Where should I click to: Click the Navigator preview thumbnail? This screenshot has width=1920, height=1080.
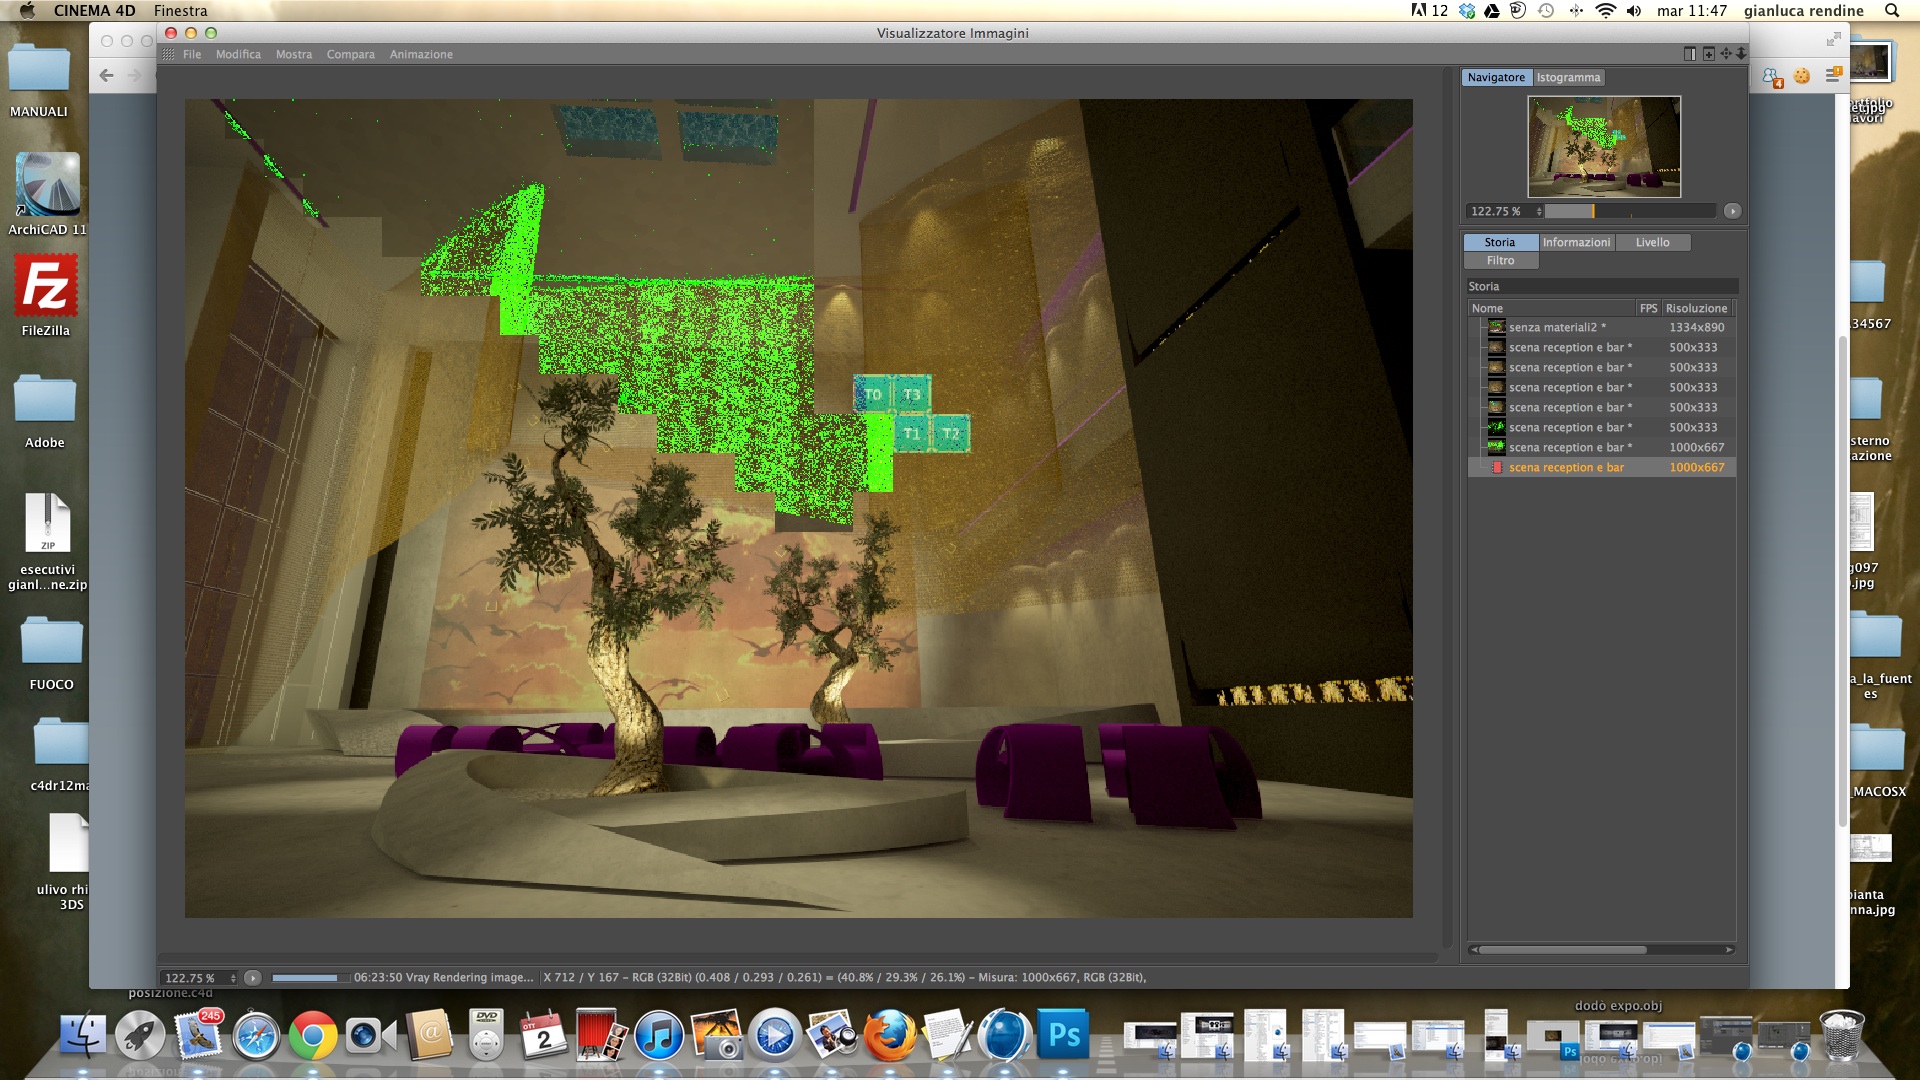click(x=1604, y=146)
